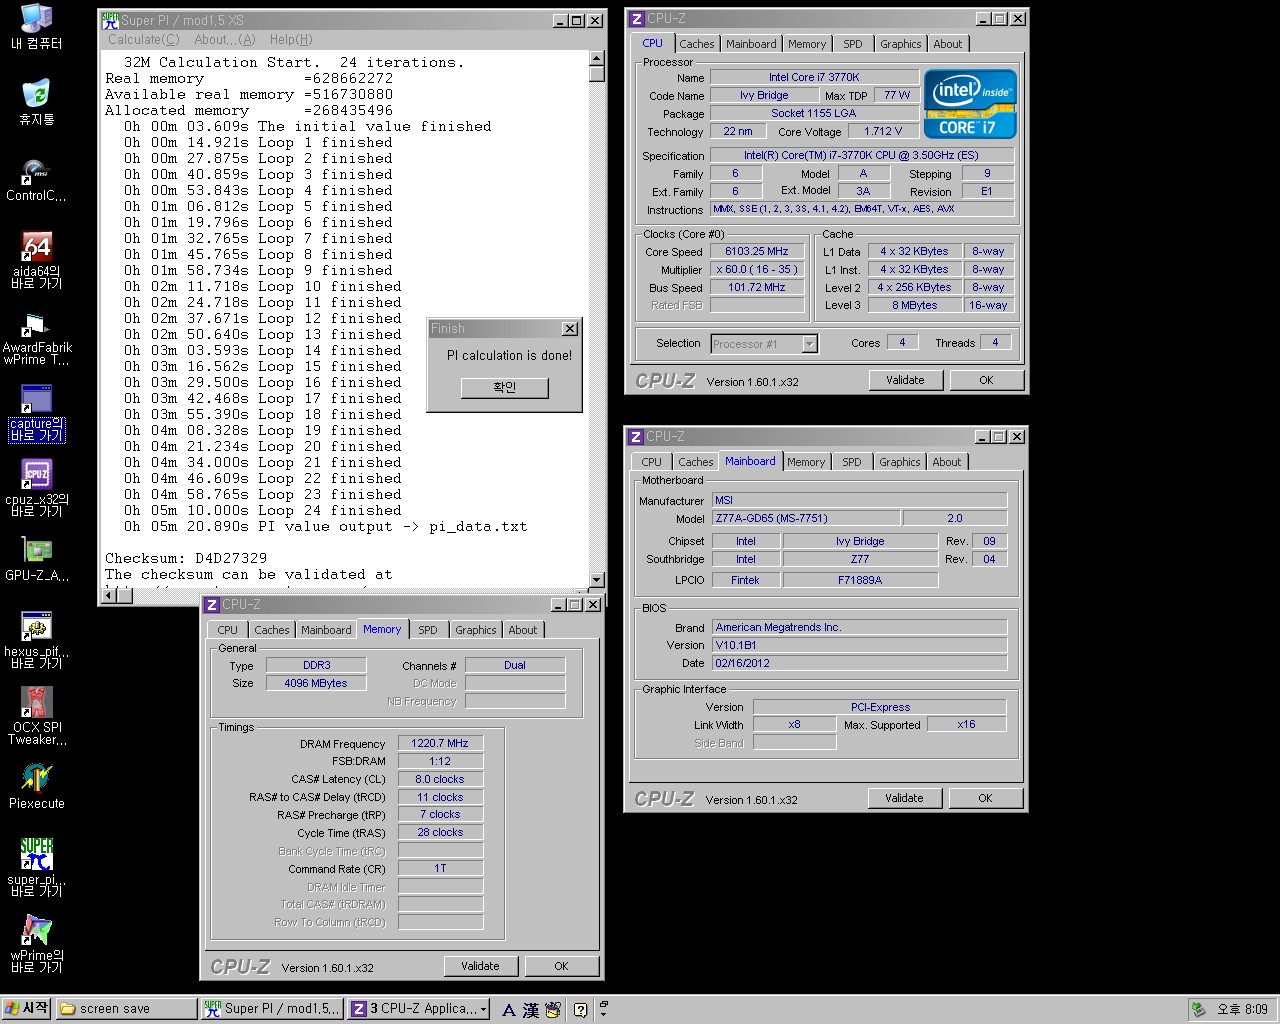Launch the GPU-Z desktop icon
This screenshot has width=1280, height=1024.
point(36,558)
